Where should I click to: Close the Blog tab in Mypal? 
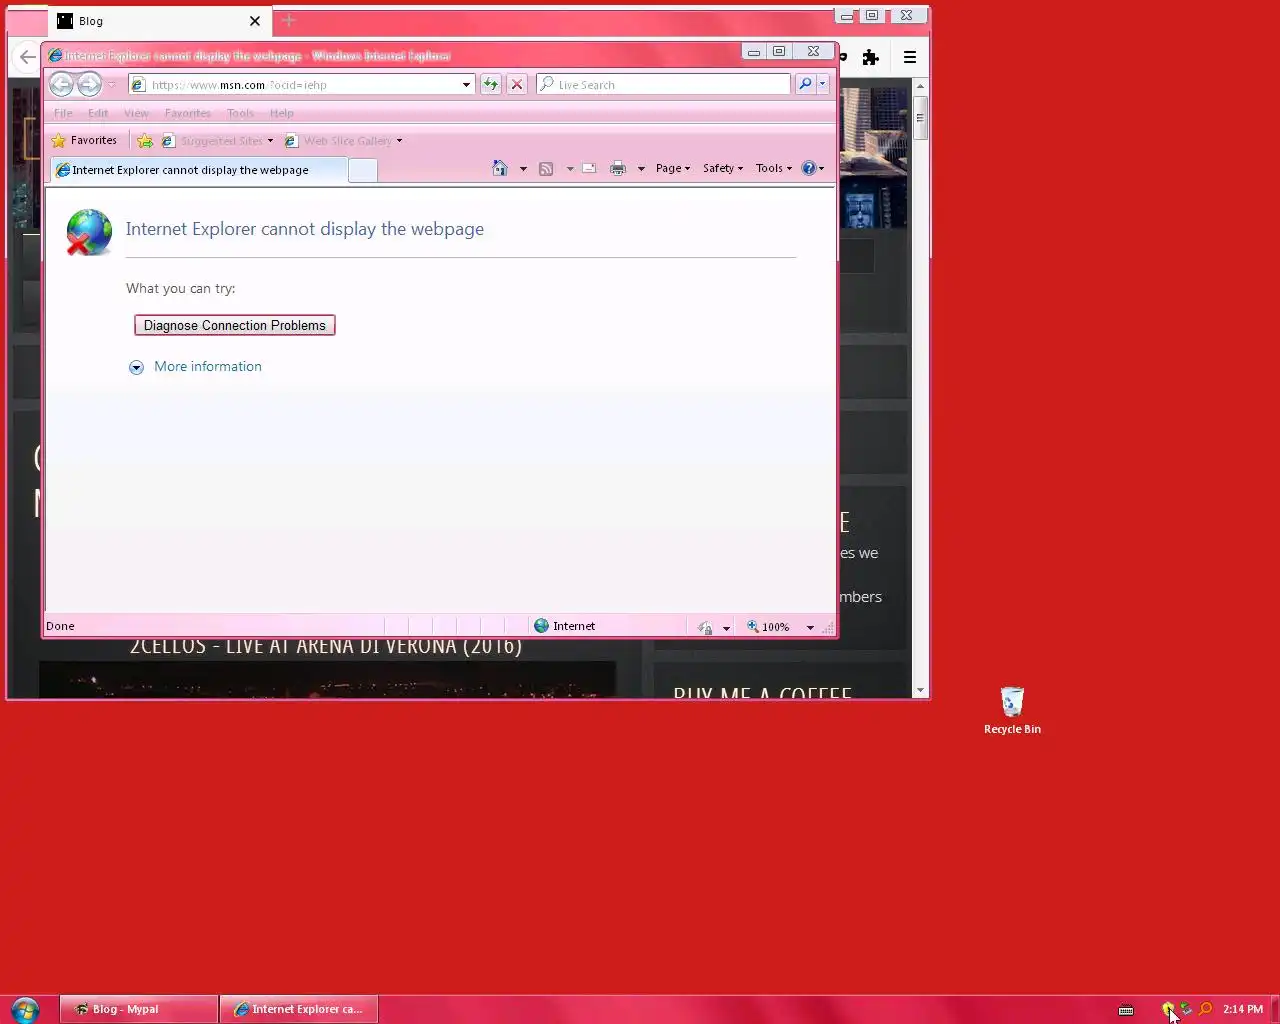(x=255, y=21)
